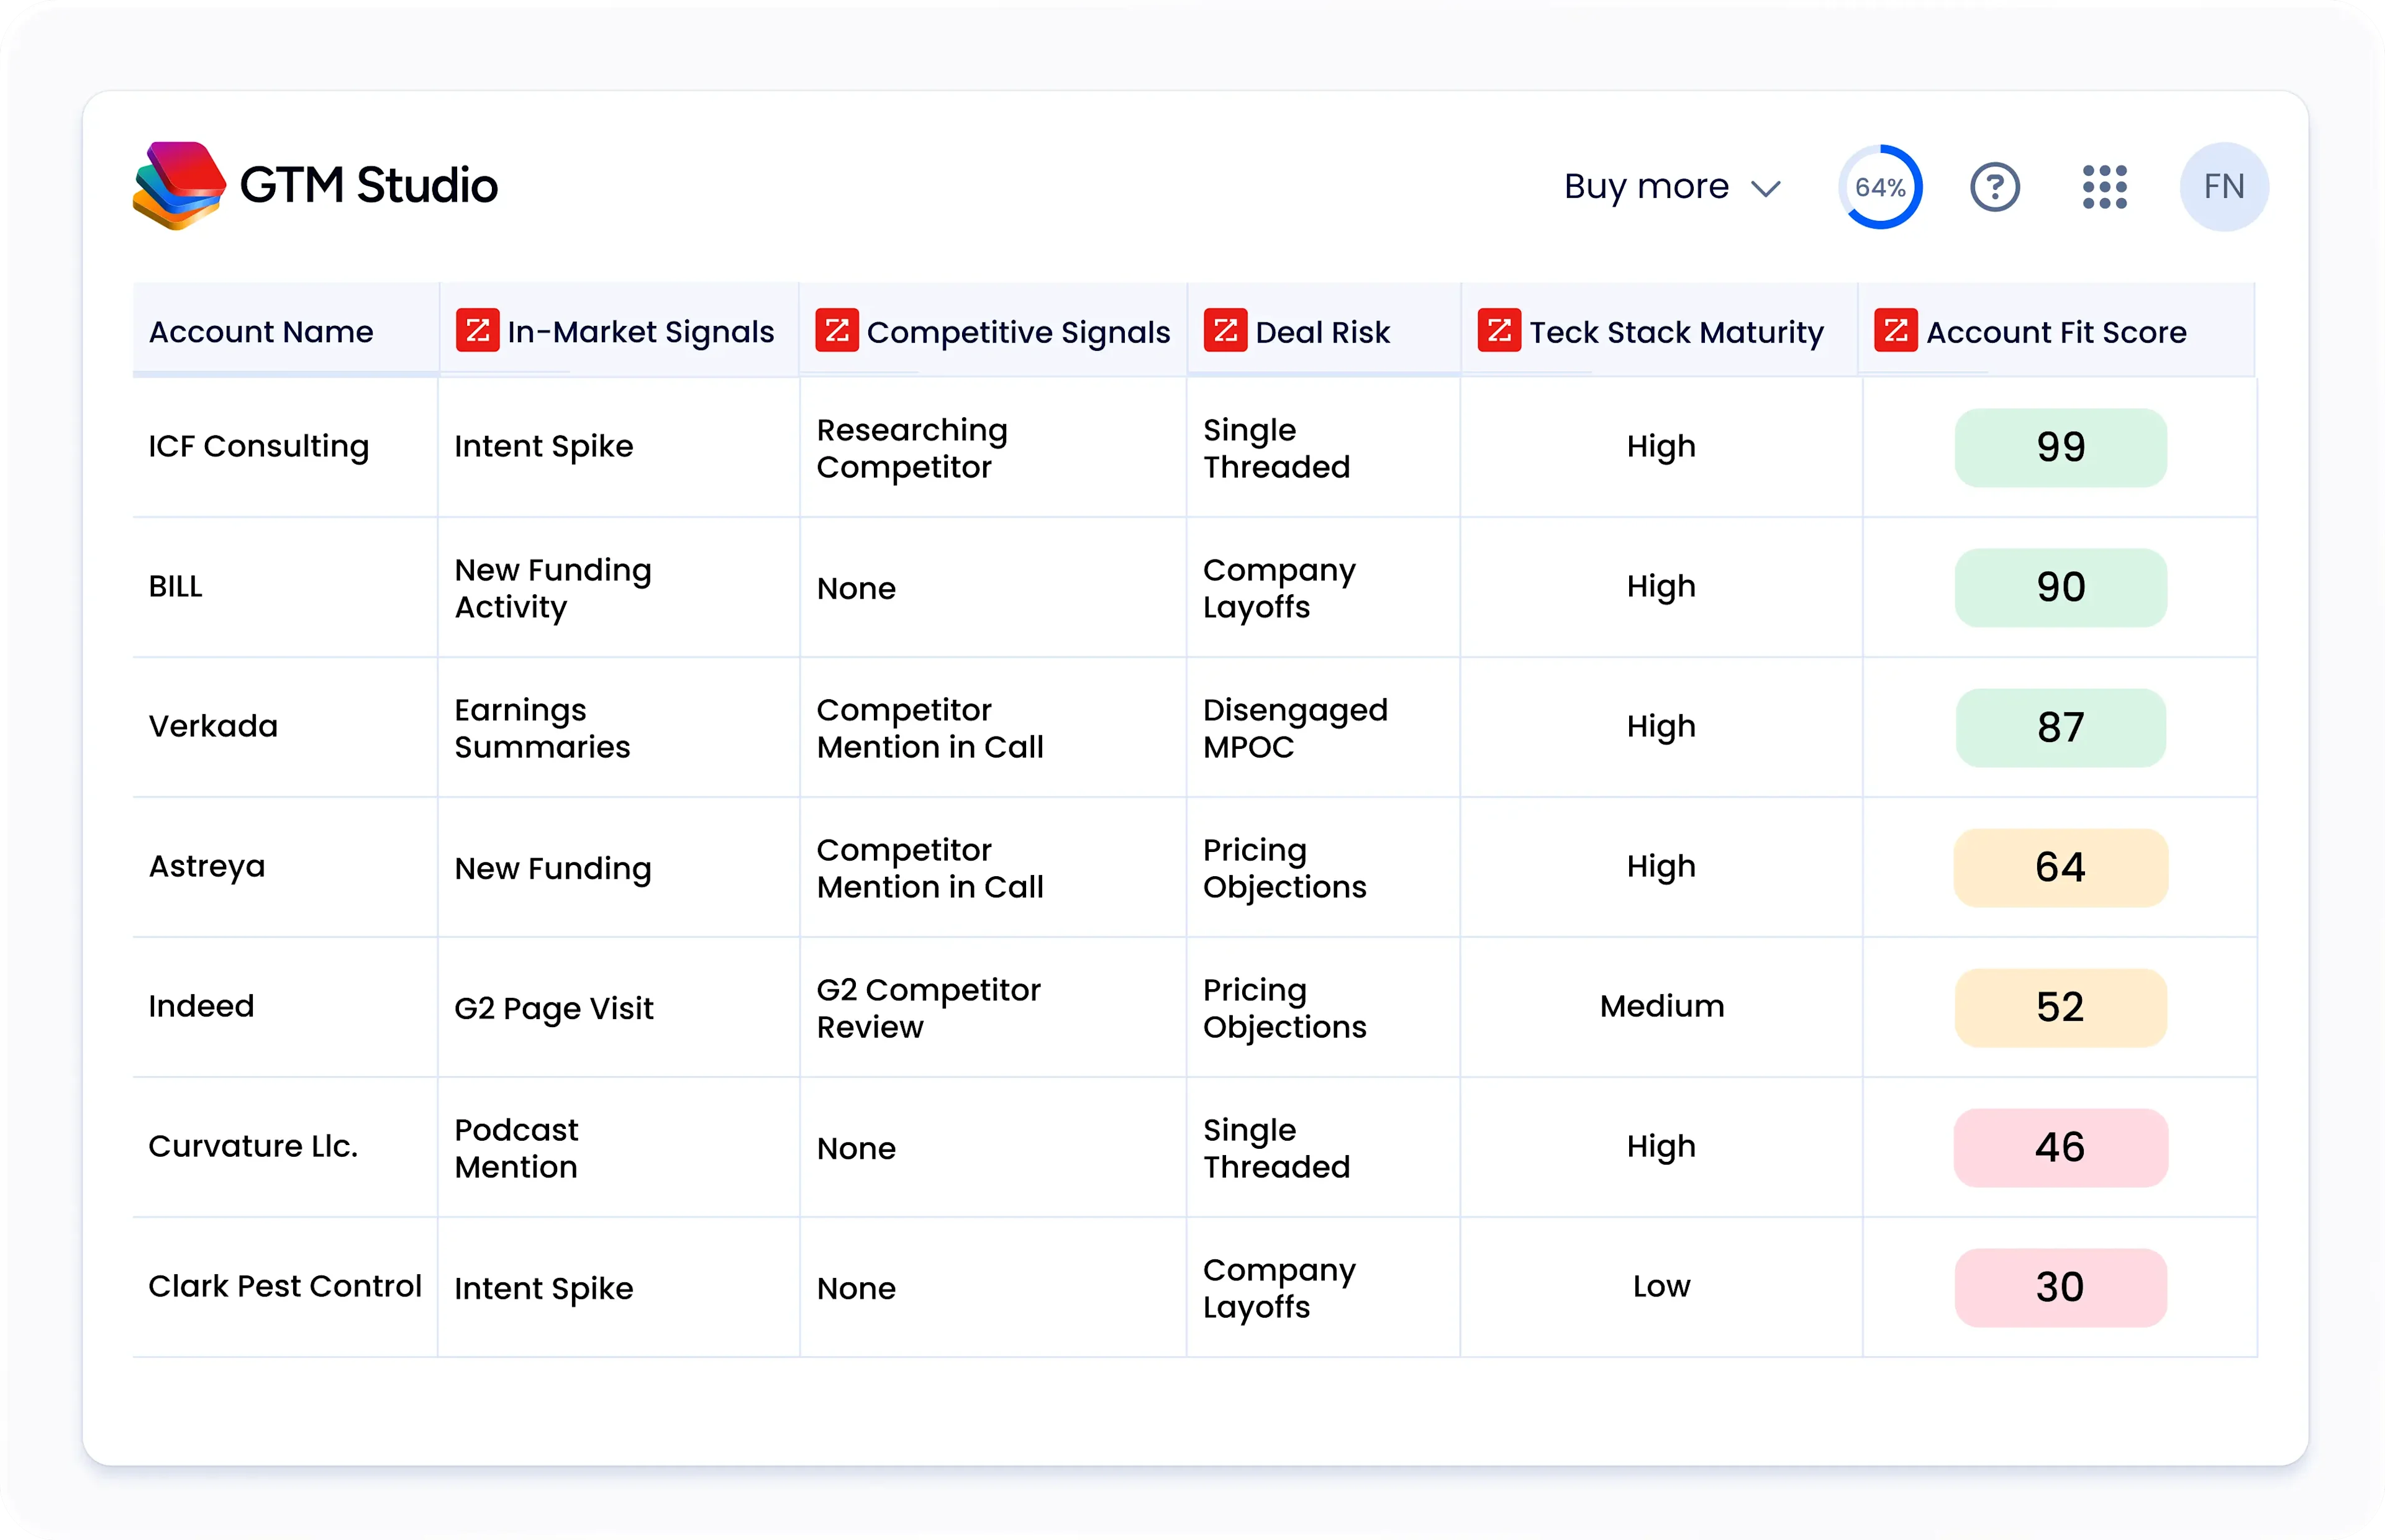The image size is (2385, 1540).
Task: Select the Account Fit Score column header
Action: click(2057, 331)
